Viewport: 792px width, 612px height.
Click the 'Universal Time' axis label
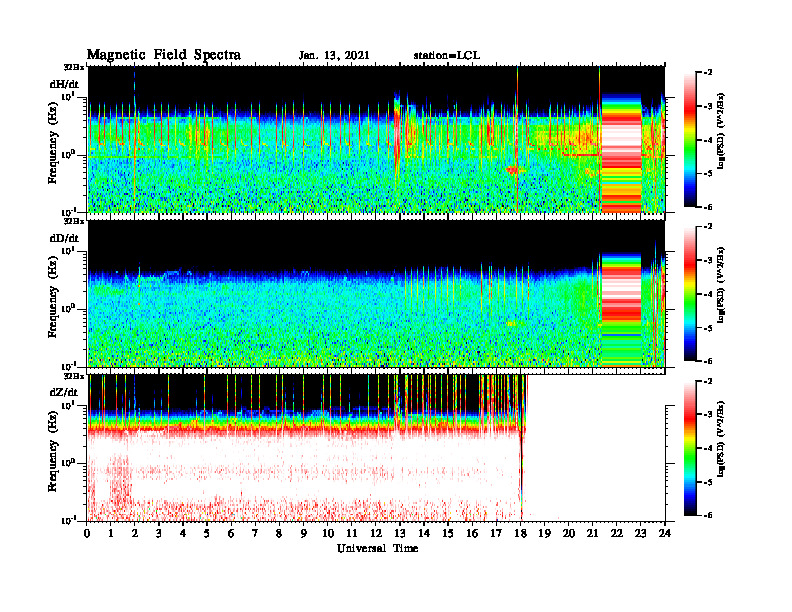coord(377,548)
